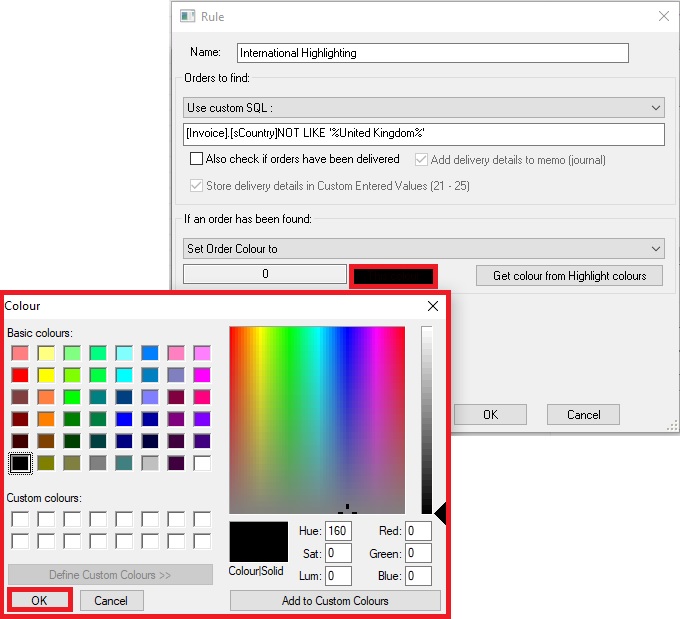Click the Rule window title icon
The width and height of the screenshot is (680, 619).
pos(187,16)
